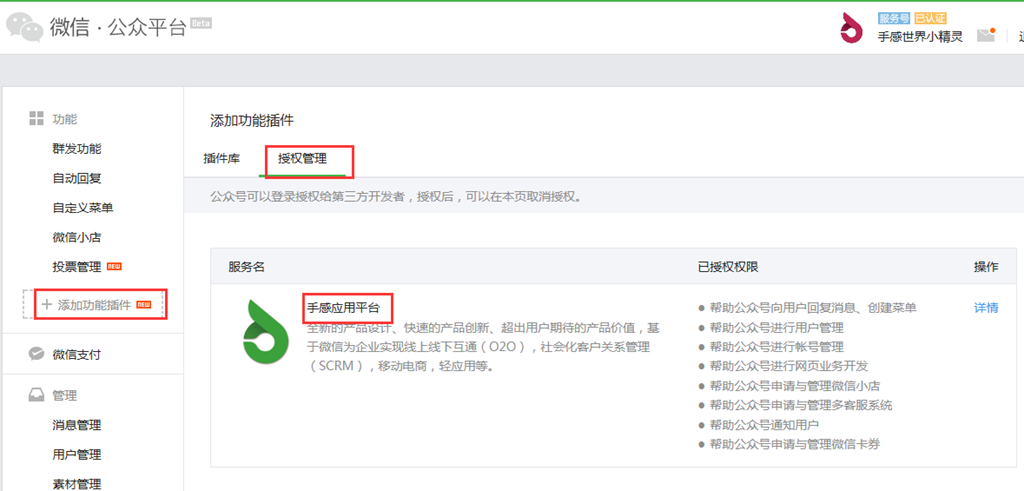Open 微信小店 in the sidebar

point(77,237)
